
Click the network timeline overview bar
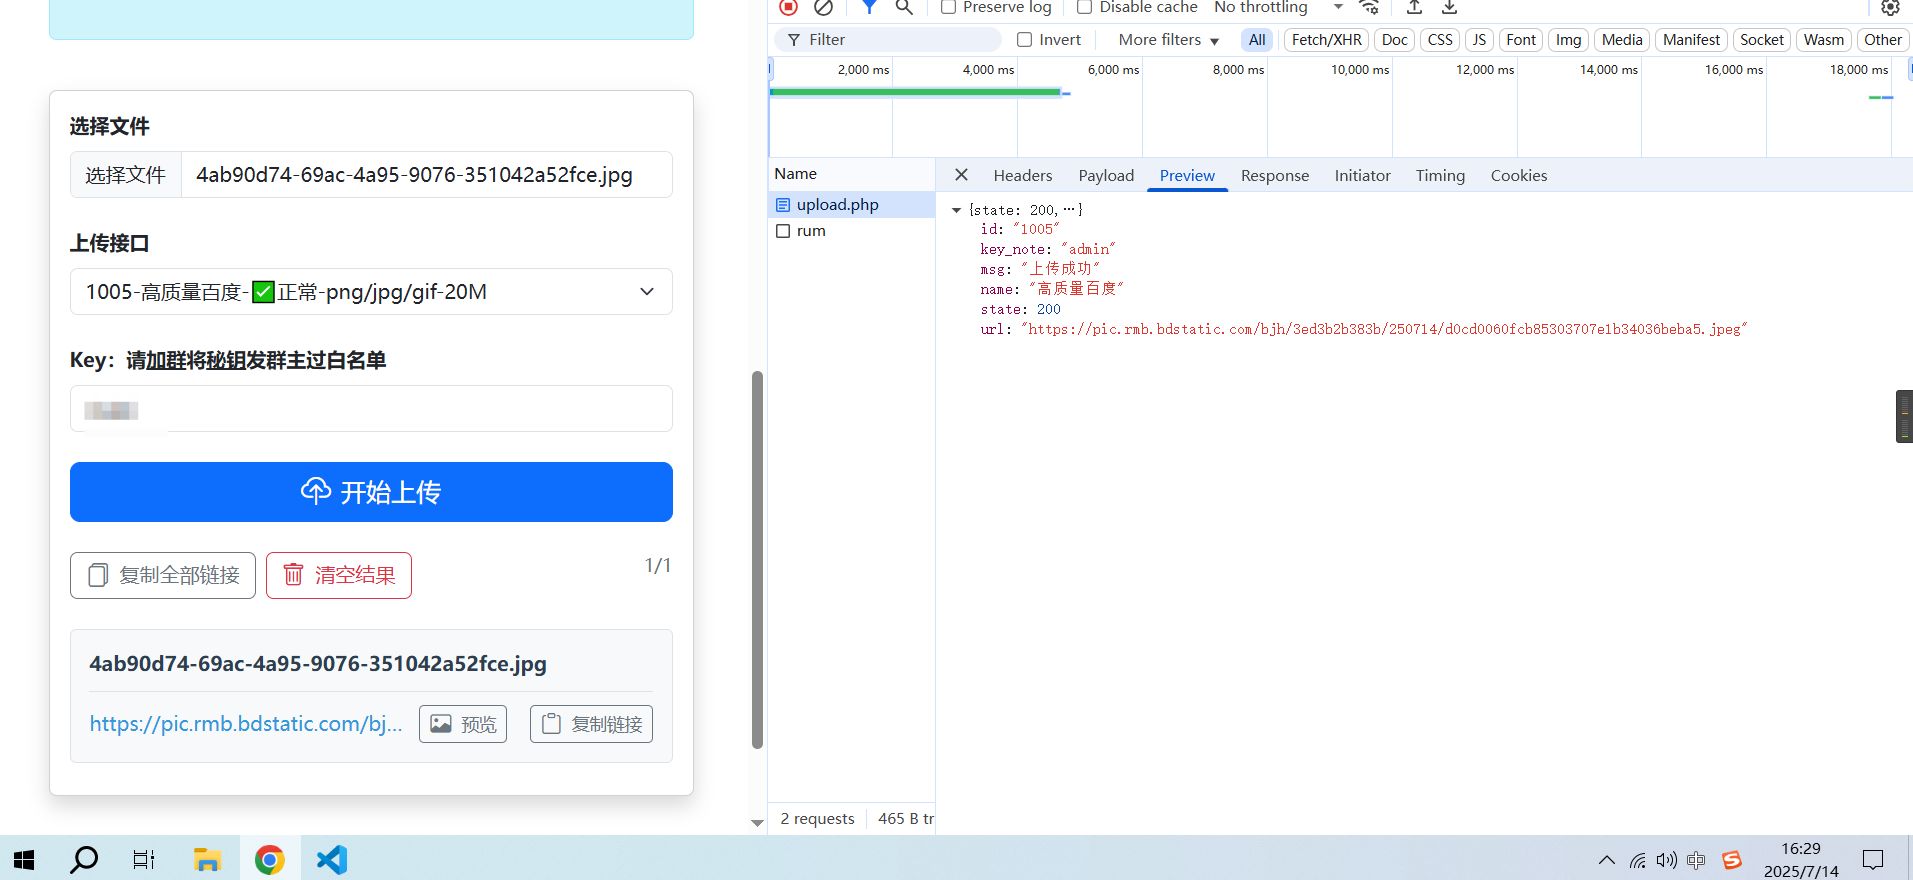tap(1340, 107)
